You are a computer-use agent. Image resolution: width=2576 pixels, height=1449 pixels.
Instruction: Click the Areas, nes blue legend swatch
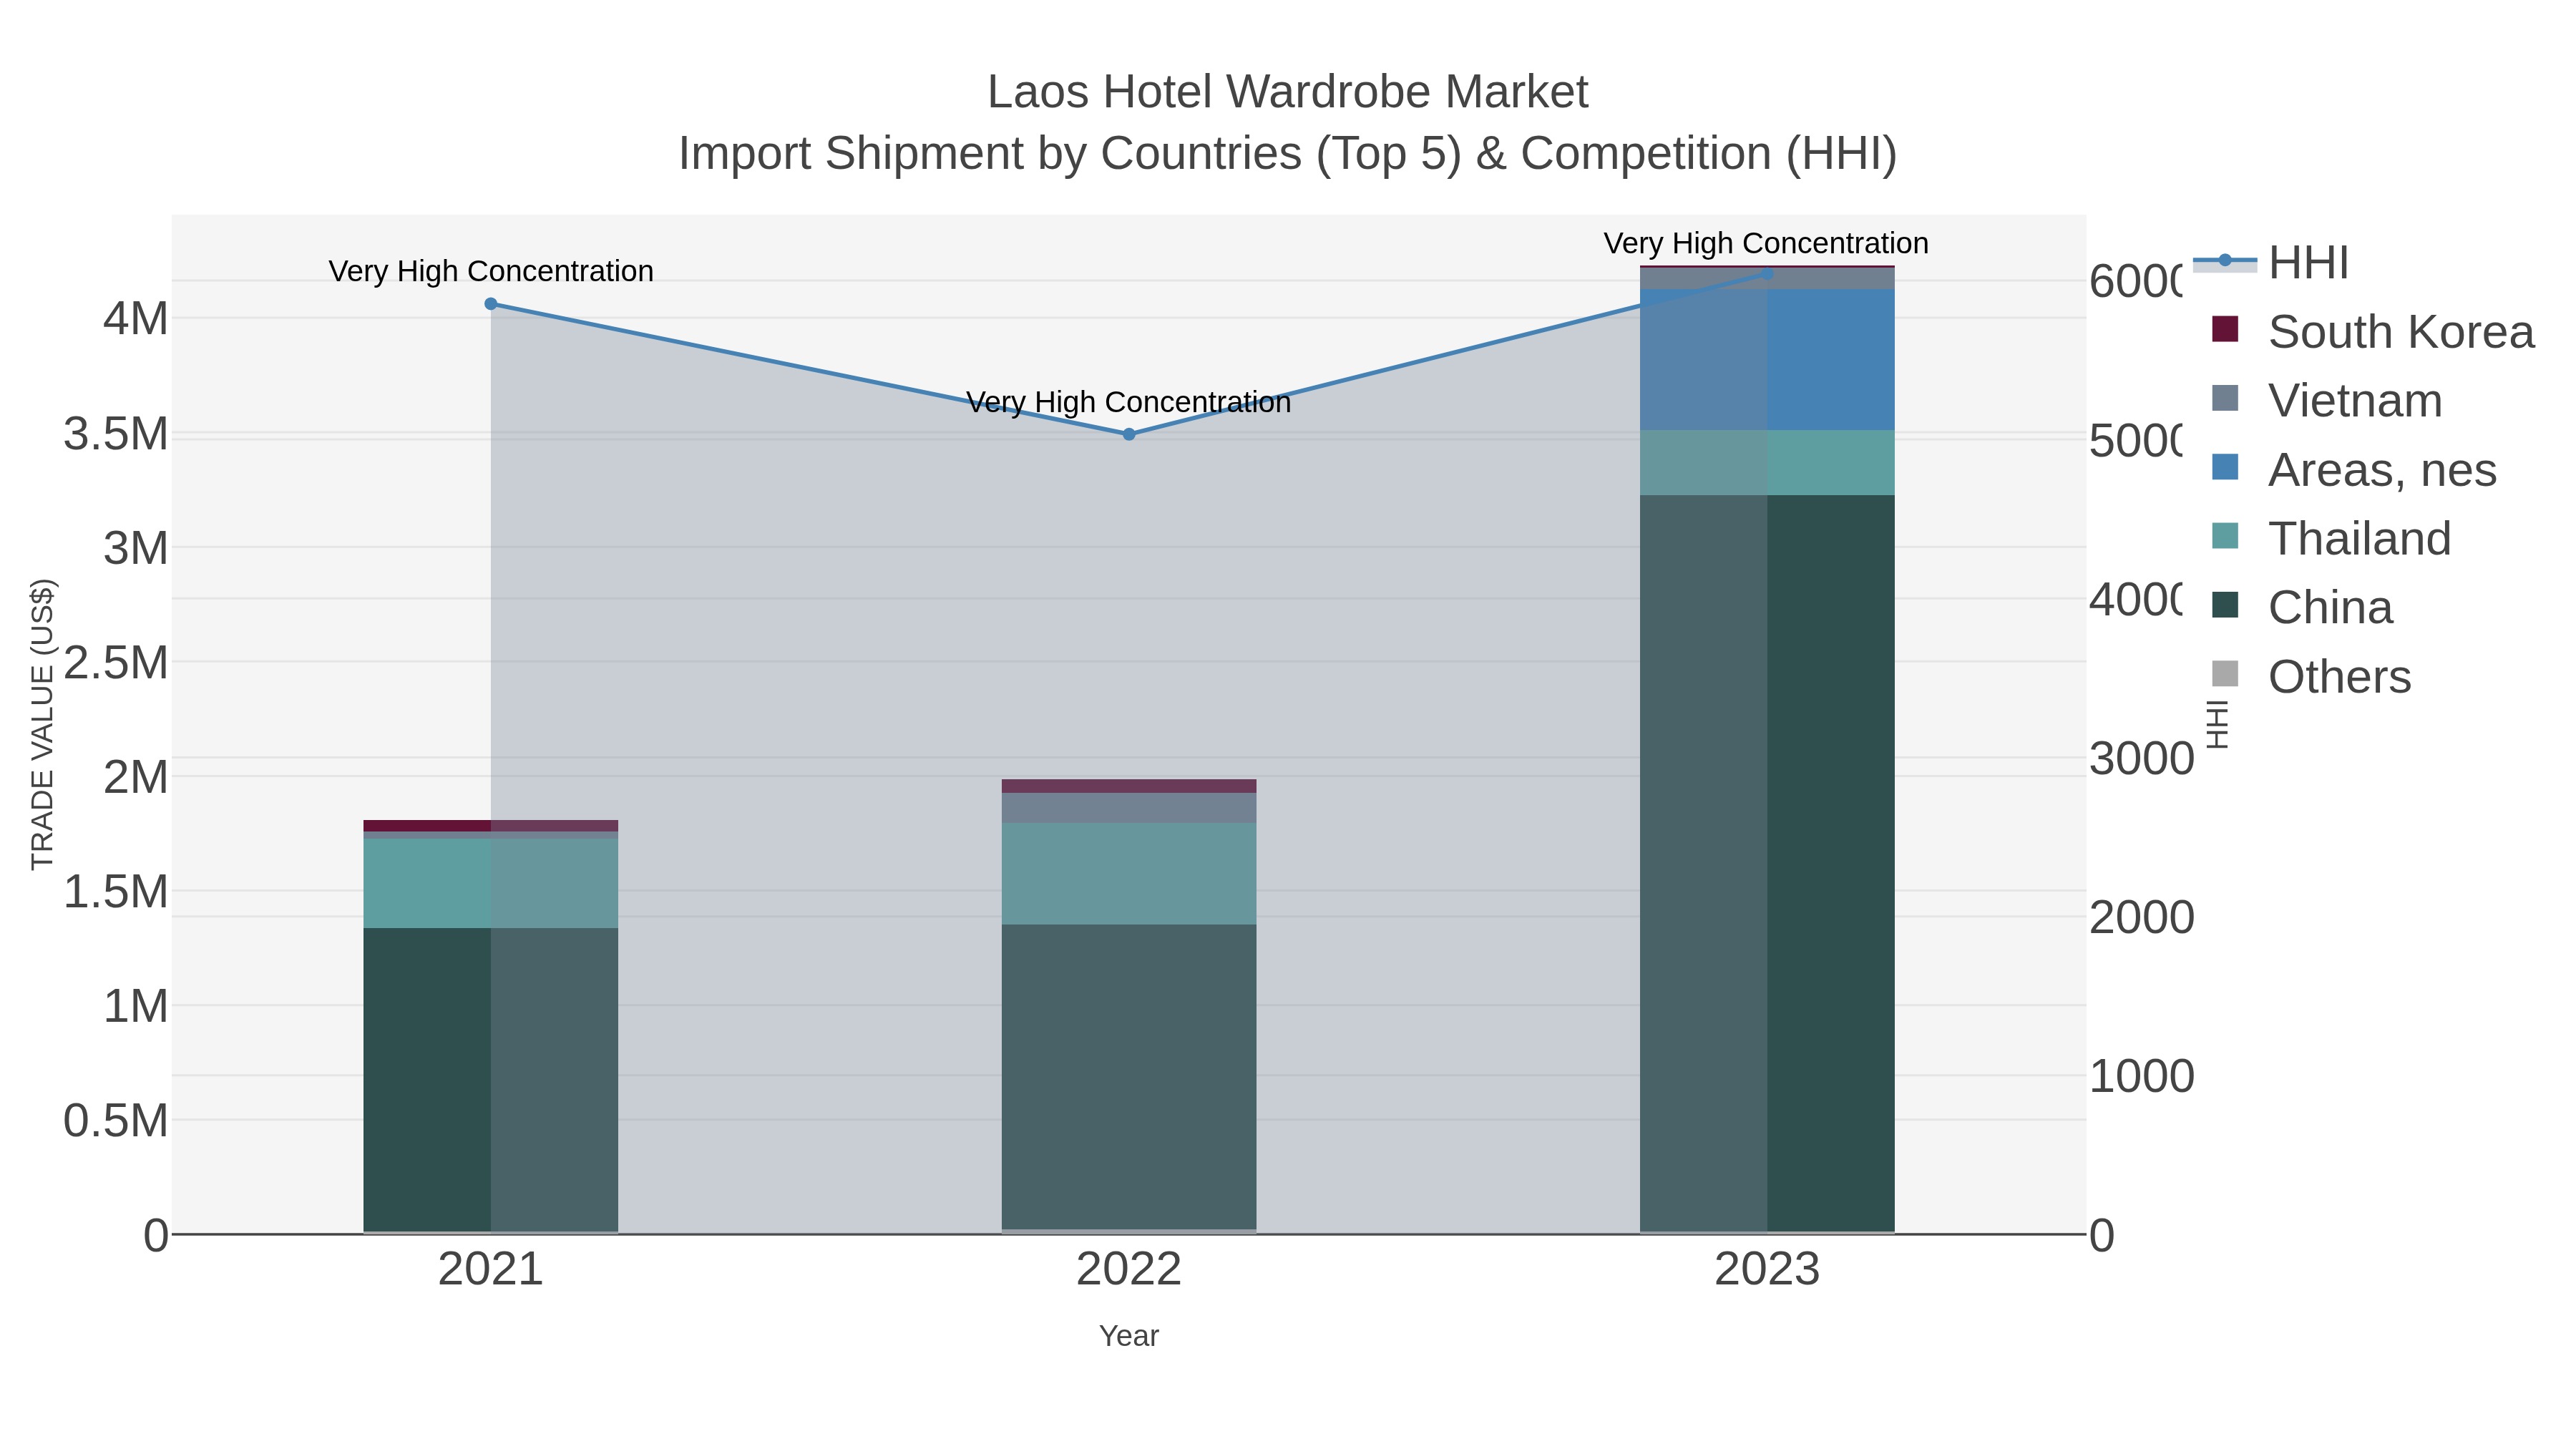2225,467
